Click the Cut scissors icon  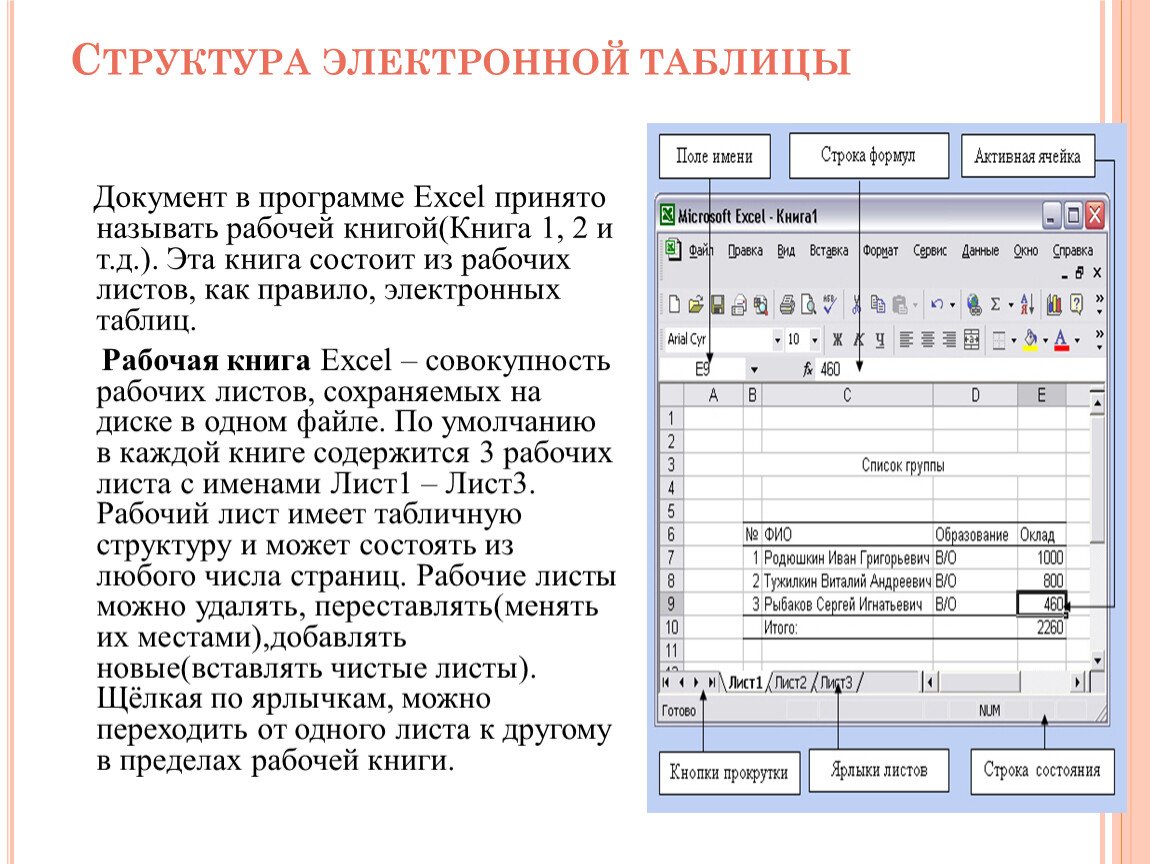tap(856, 304)
